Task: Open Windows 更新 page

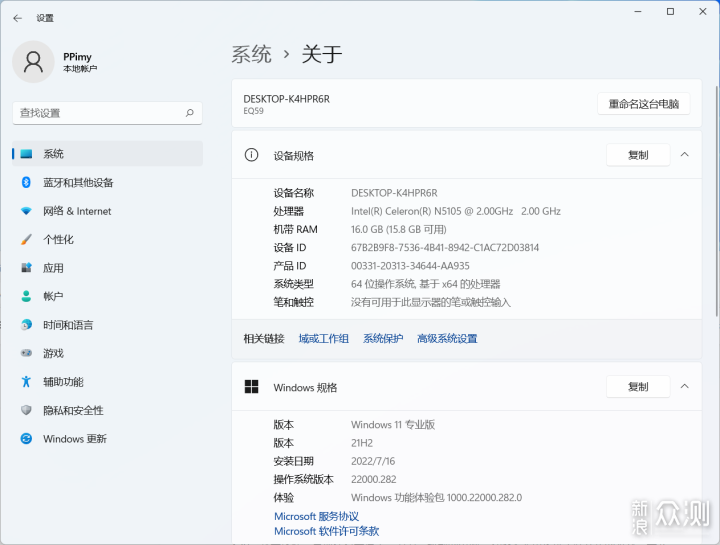Action: 107,438
